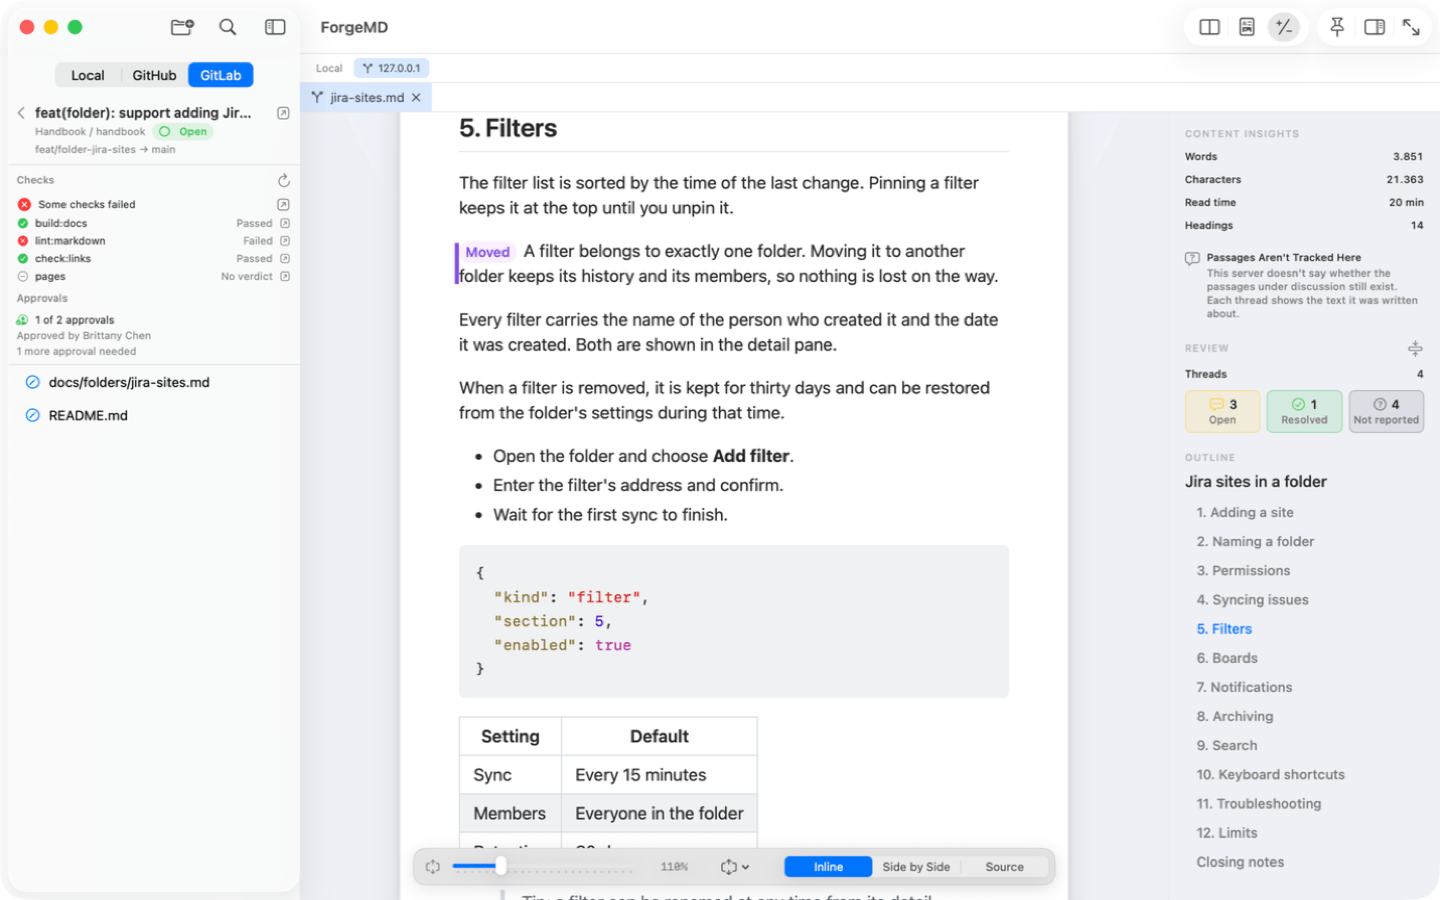The width and height of the screenshot is (1440, 900).
Task: Select the Source view mode
Action: [1004, 867]
